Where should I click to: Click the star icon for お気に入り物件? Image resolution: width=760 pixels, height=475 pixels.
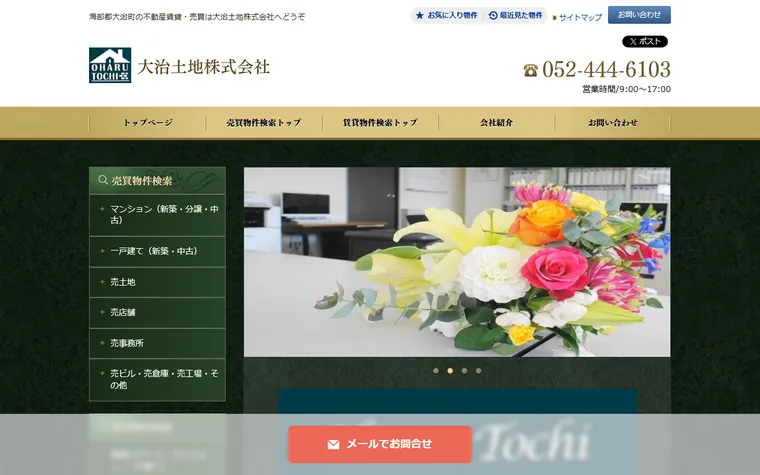pyautogui.click(x=420, y=16)
